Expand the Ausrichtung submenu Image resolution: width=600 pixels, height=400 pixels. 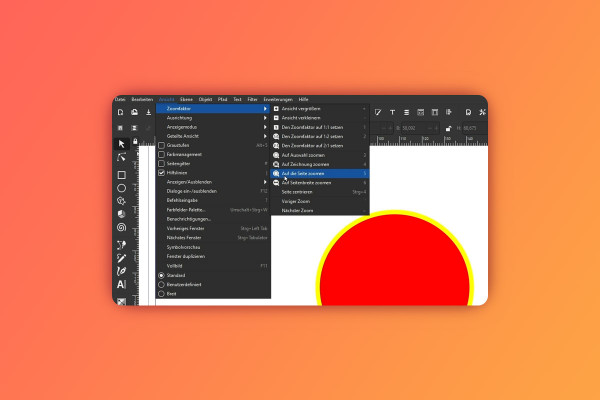(x=213, y=118)
